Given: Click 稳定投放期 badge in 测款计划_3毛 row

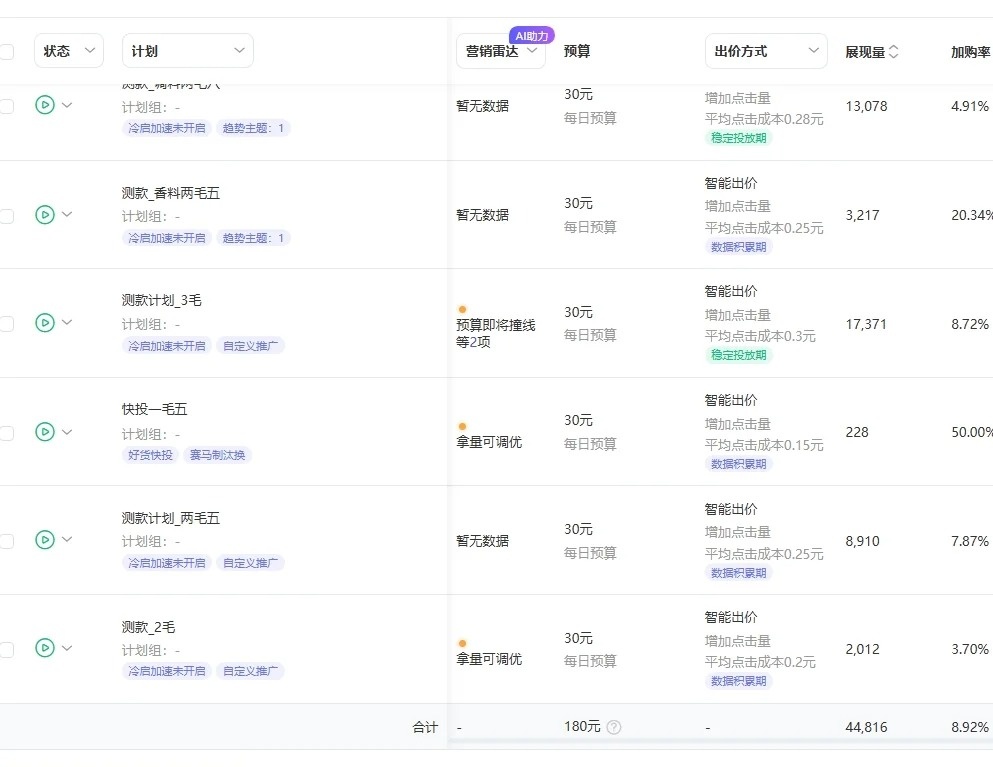Looking at the screenshot, I should (x=738, y=355).
